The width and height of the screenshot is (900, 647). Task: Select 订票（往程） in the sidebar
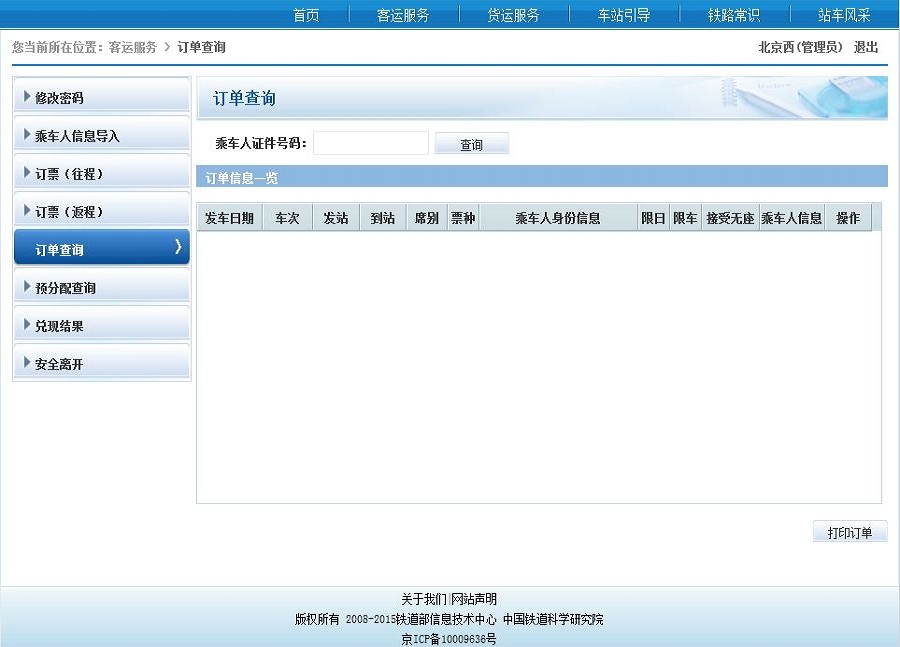pos(101,174)
